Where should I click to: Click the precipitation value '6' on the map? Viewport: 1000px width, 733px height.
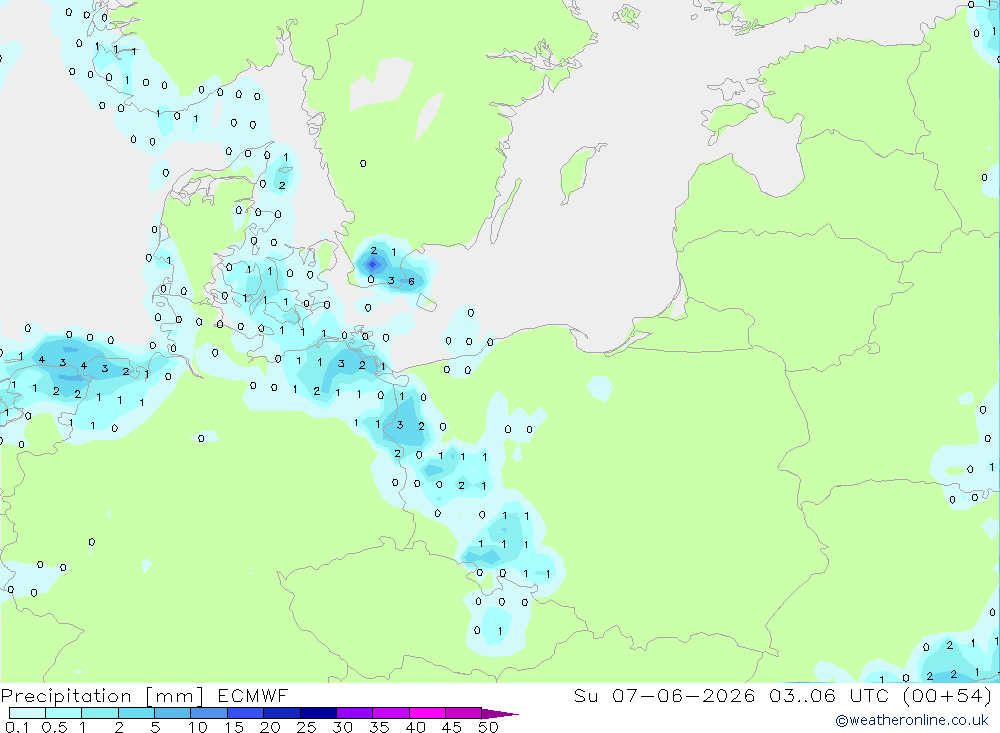[x=411, y=281]
